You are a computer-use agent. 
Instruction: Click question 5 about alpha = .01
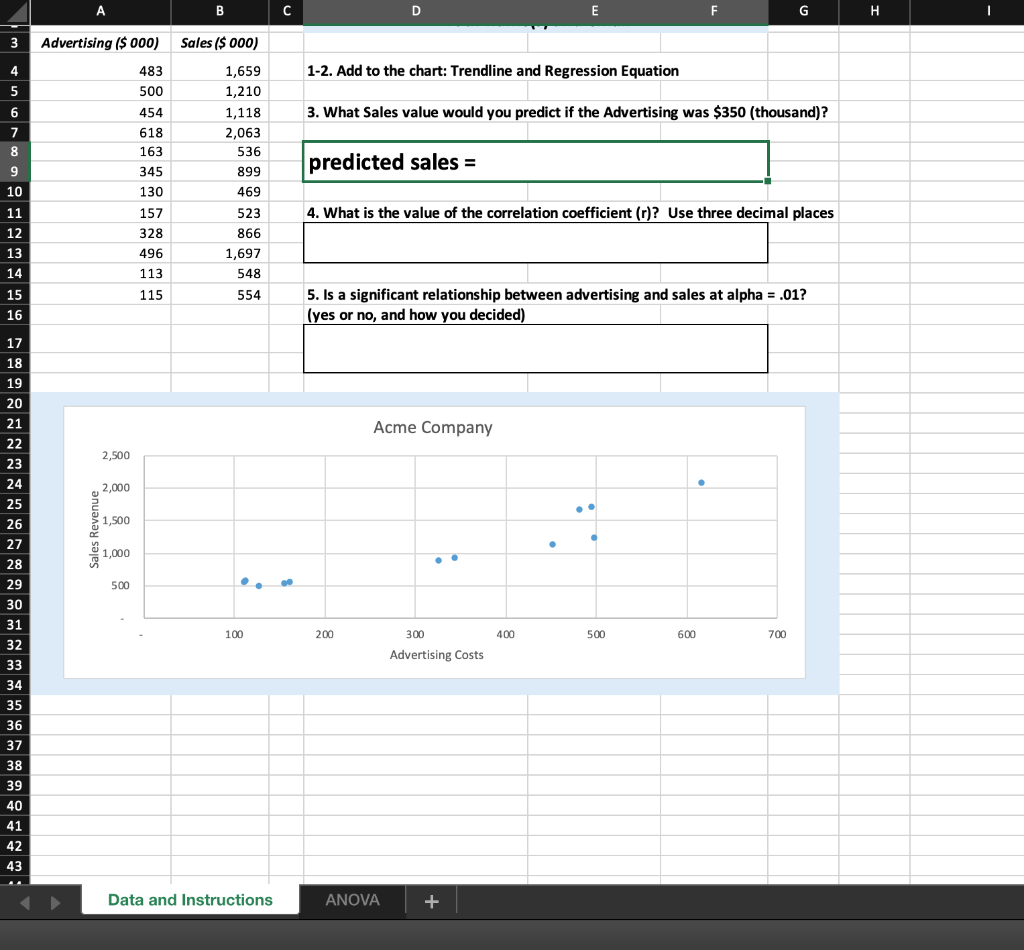[x=556, y=294]
